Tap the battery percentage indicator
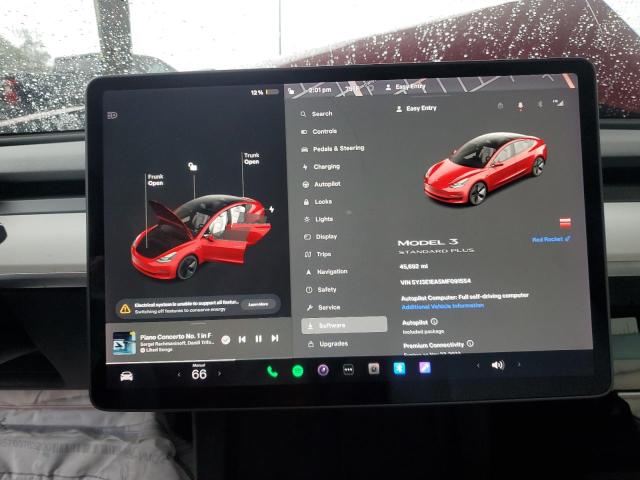 tap(264, 93)
